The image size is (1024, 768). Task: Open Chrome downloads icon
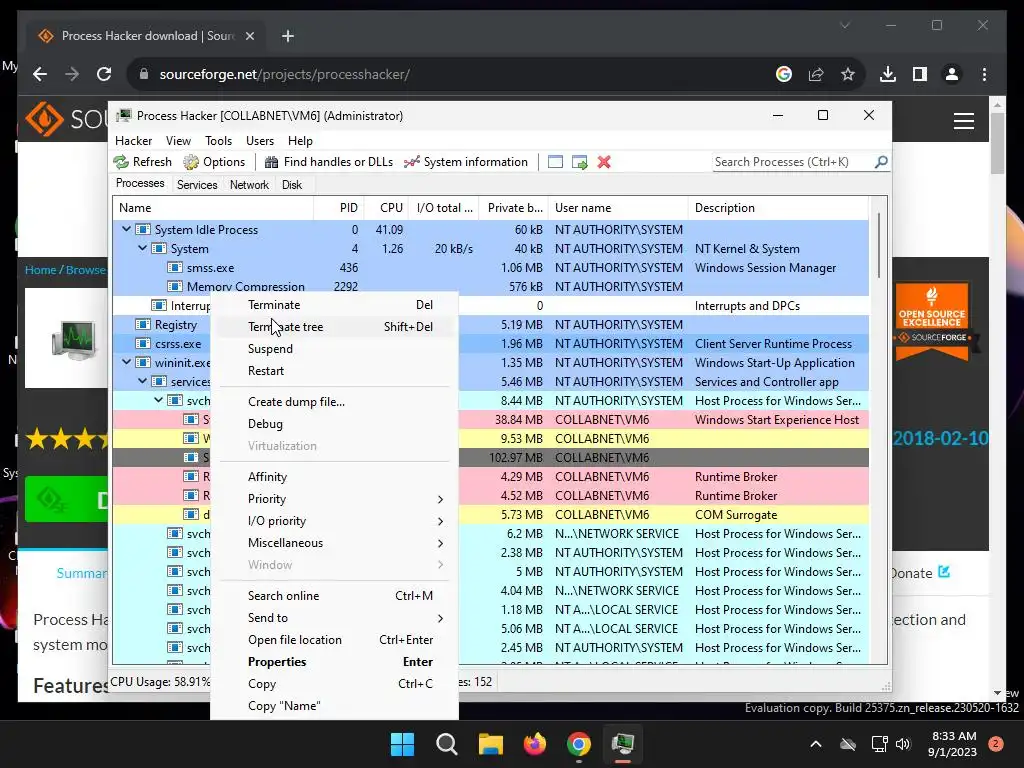coord(888,74)
